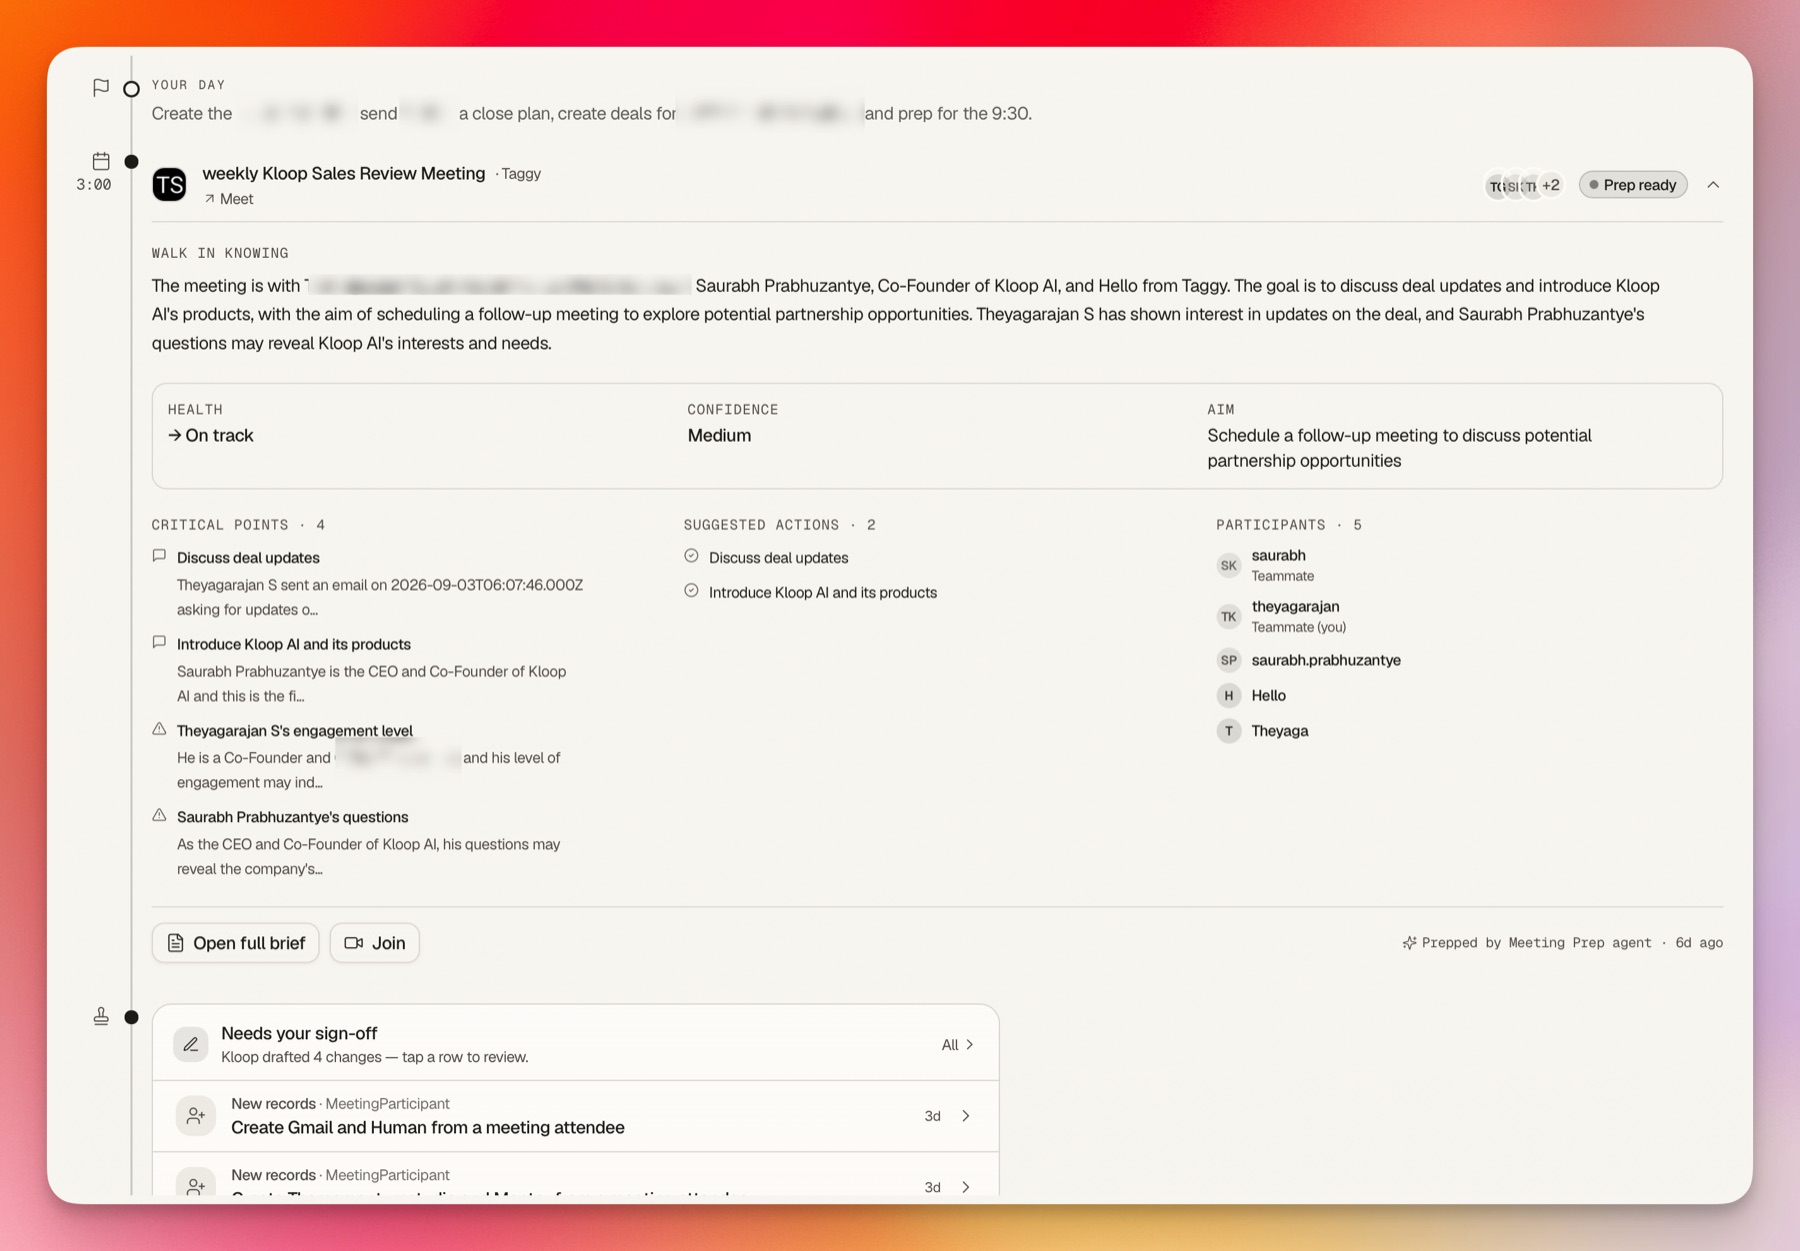This screenshot has width=1800, height=1251.
Task: Click the warning icon beside Theyagarajan S's engagement level
Action: 159,729
